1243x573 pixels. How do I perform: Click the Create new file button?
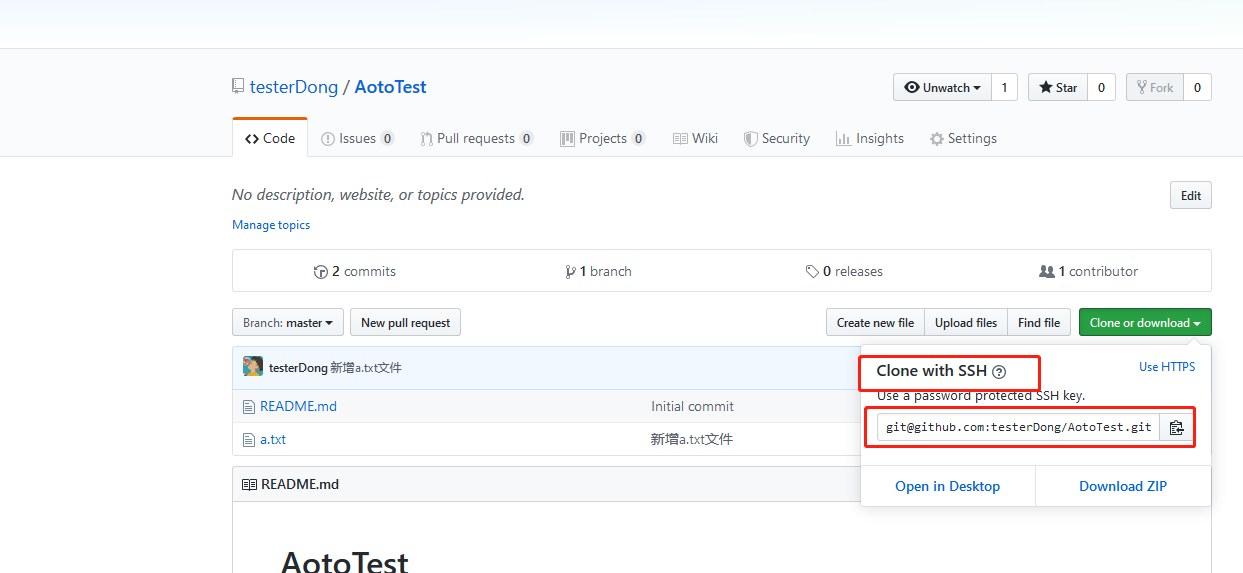pos(875,322)
